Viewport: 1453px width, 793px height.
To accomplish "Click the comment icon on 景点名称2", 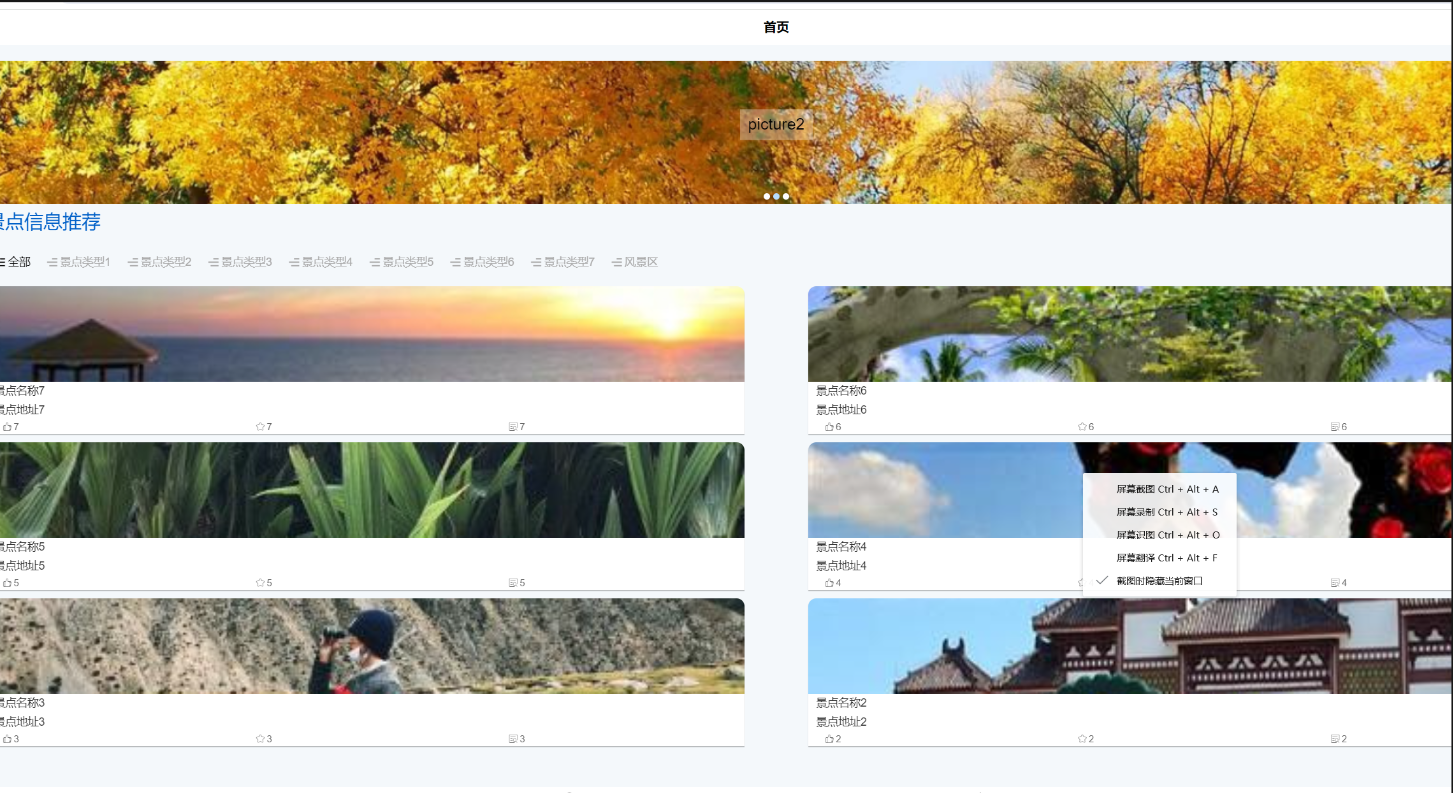I will pyautogui.click(x=1335, y=739).
